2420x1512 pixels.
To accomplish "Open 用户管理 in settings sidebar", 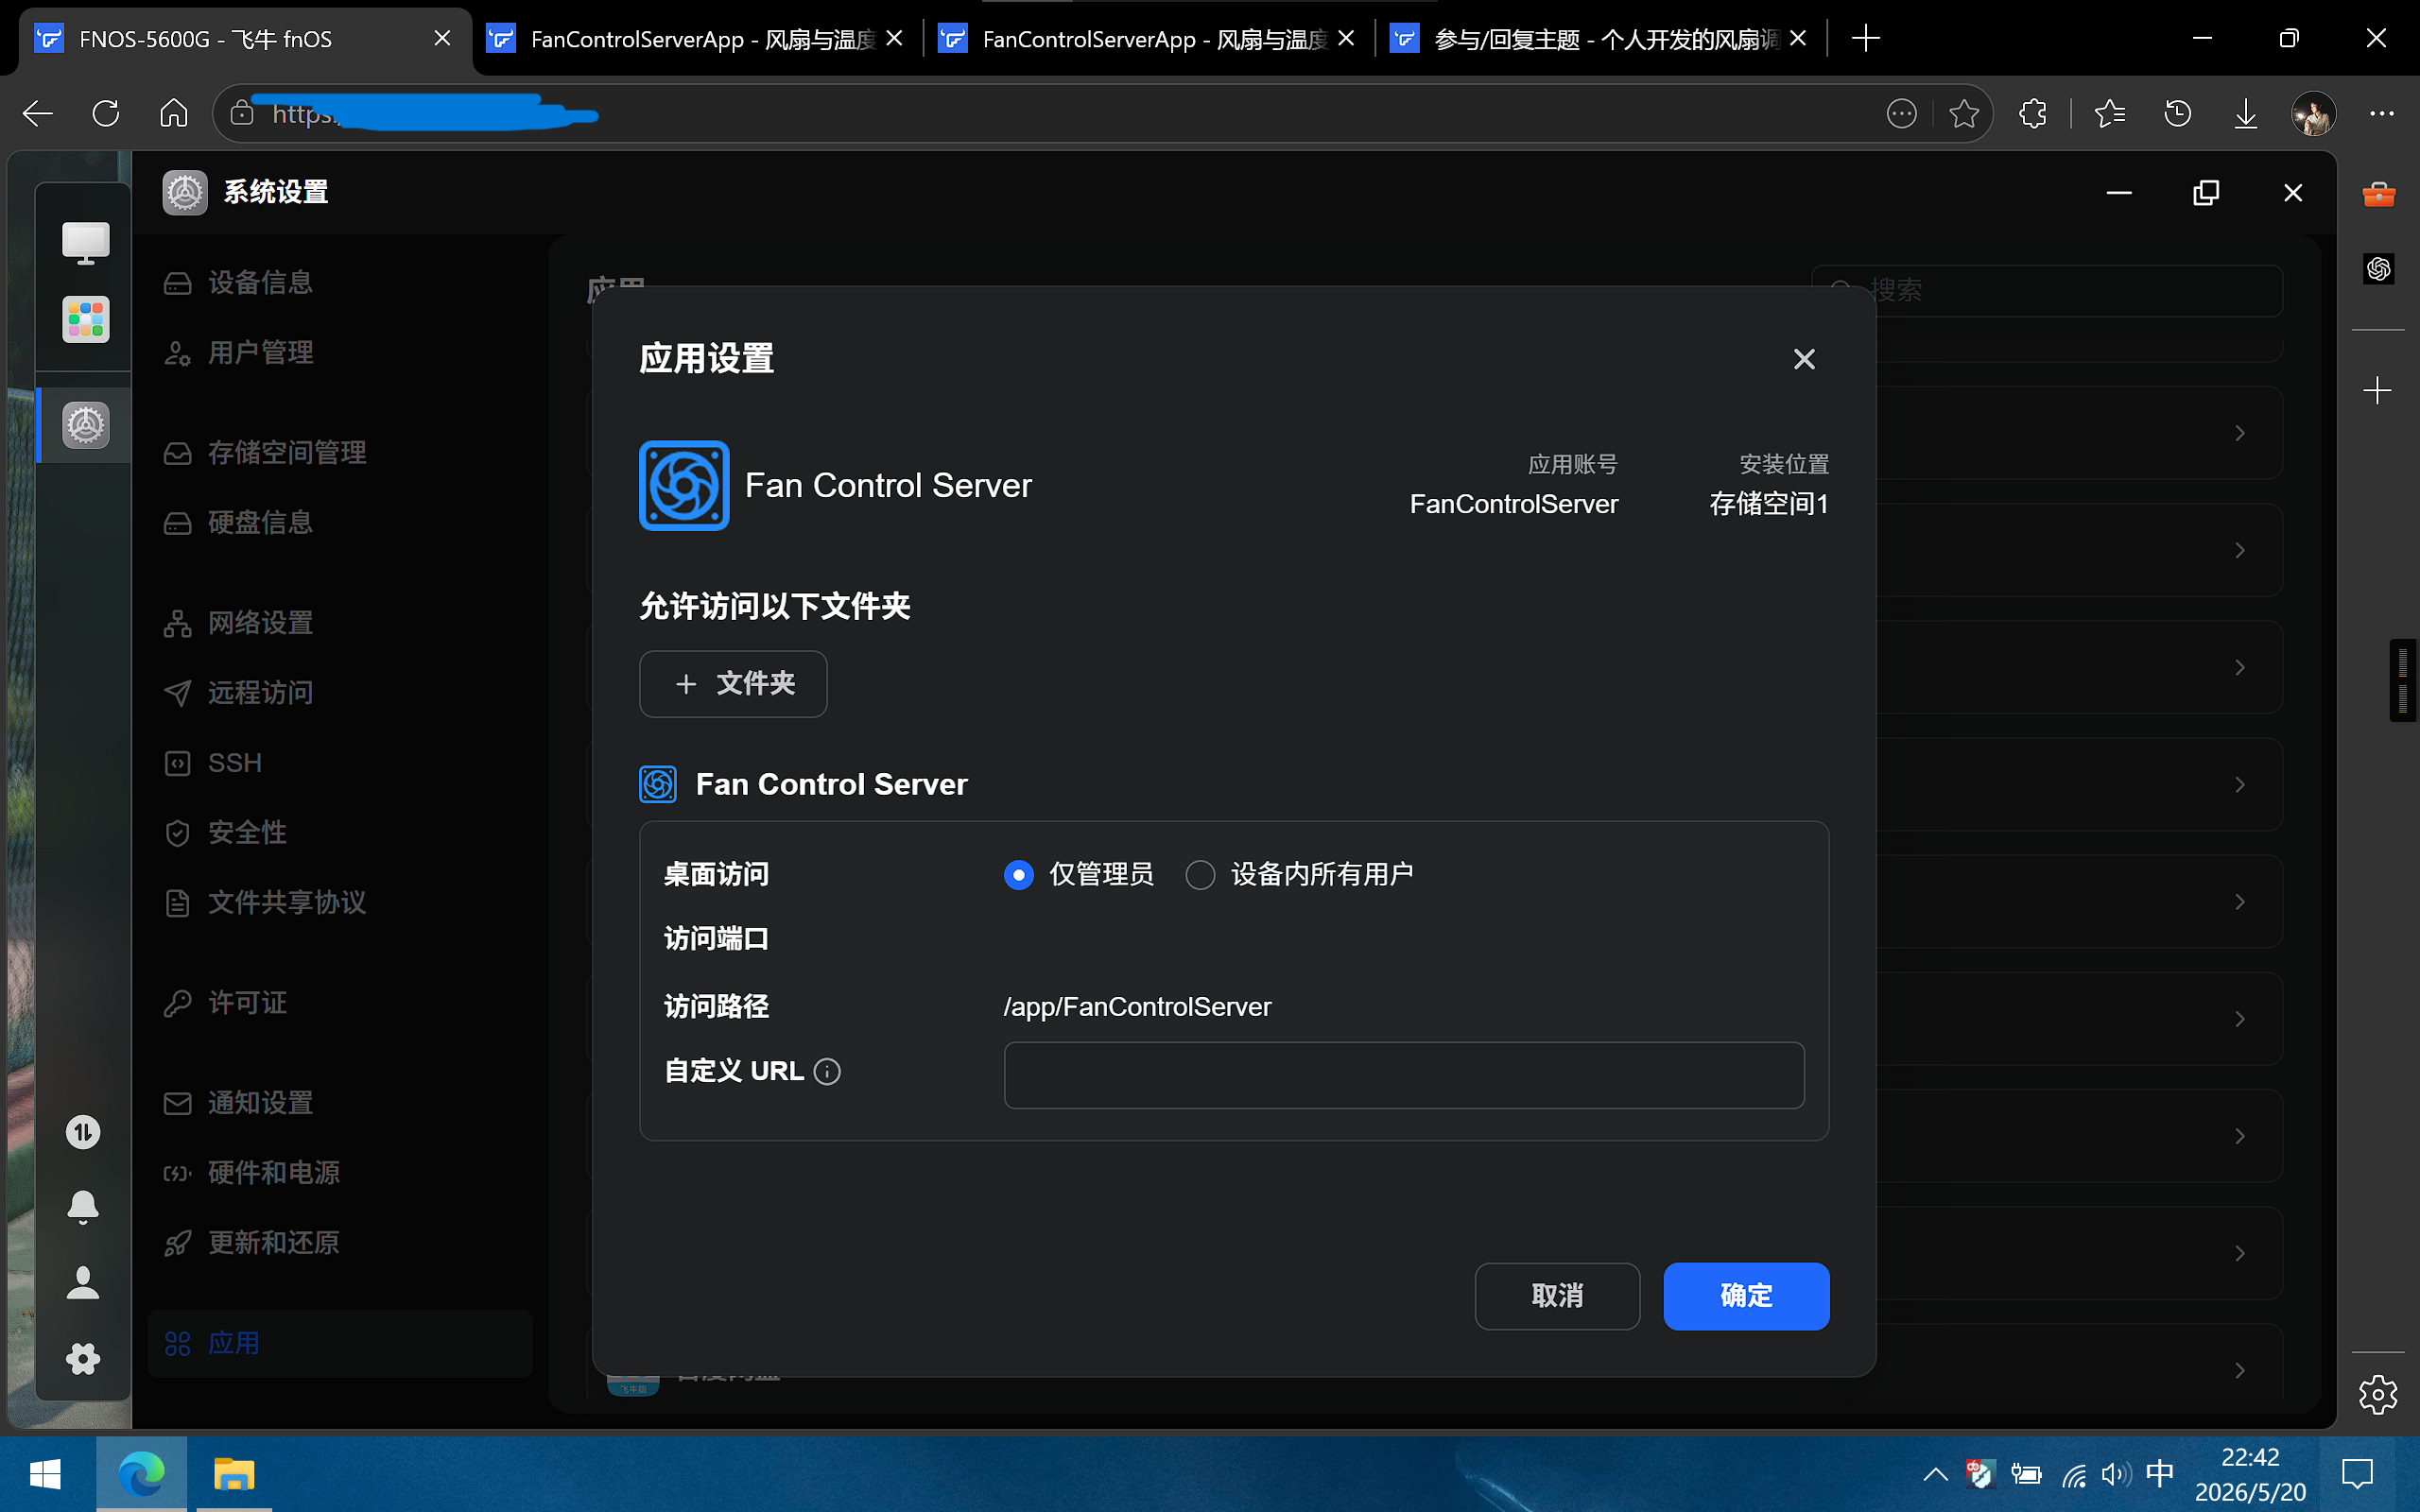I will pos(340,353).
